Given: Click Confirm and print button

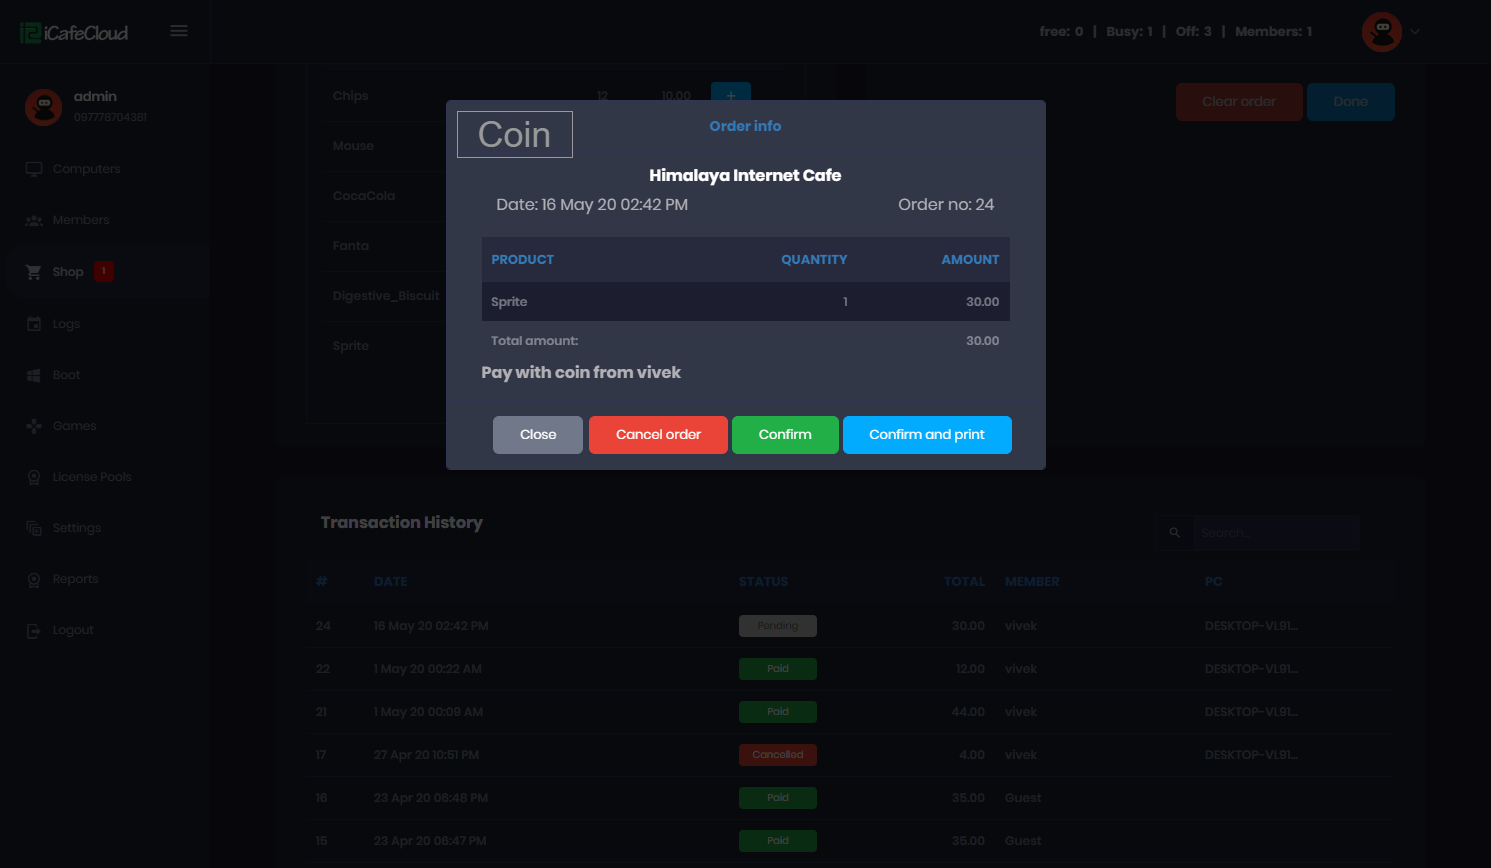Looking at the screenshot, I should pos(927,435).
